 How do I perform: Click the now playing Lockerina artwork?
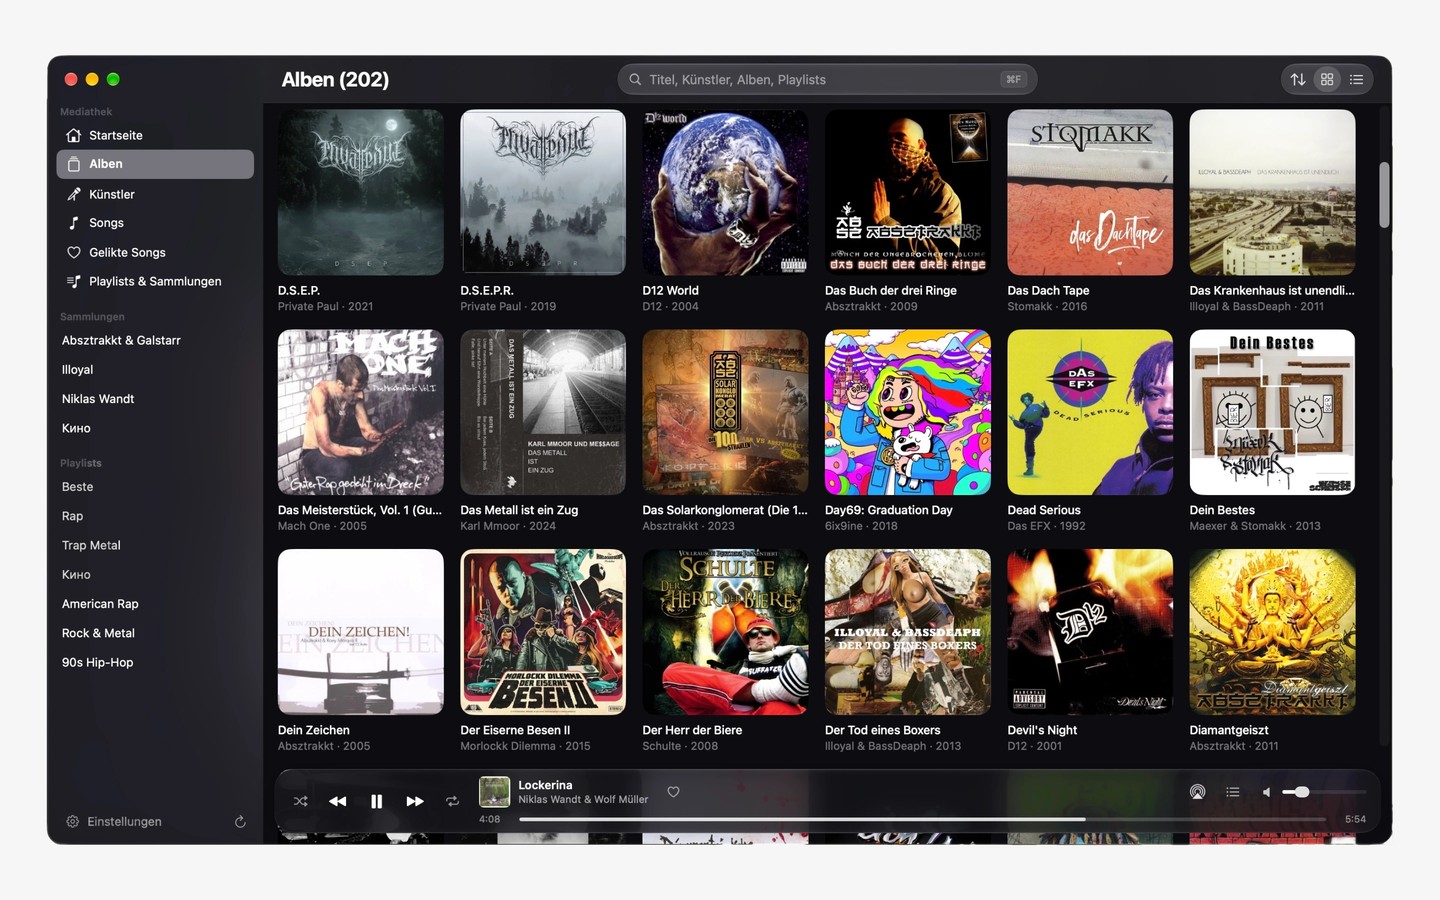(494, 792)
